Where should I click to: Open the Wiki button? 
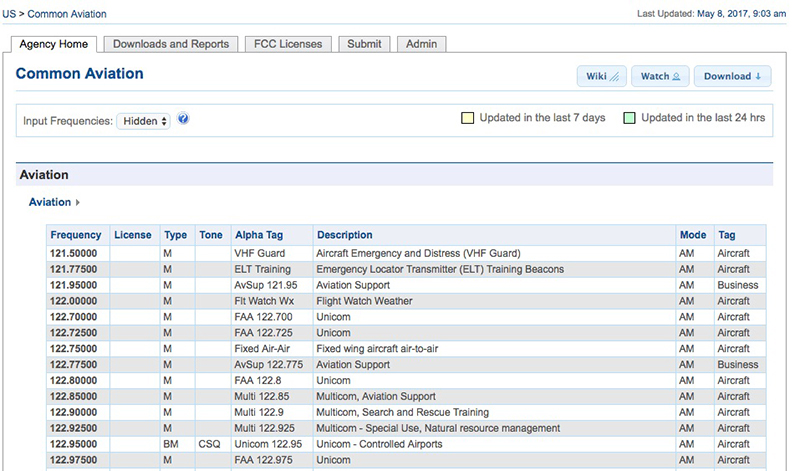(x=602, y=76)
